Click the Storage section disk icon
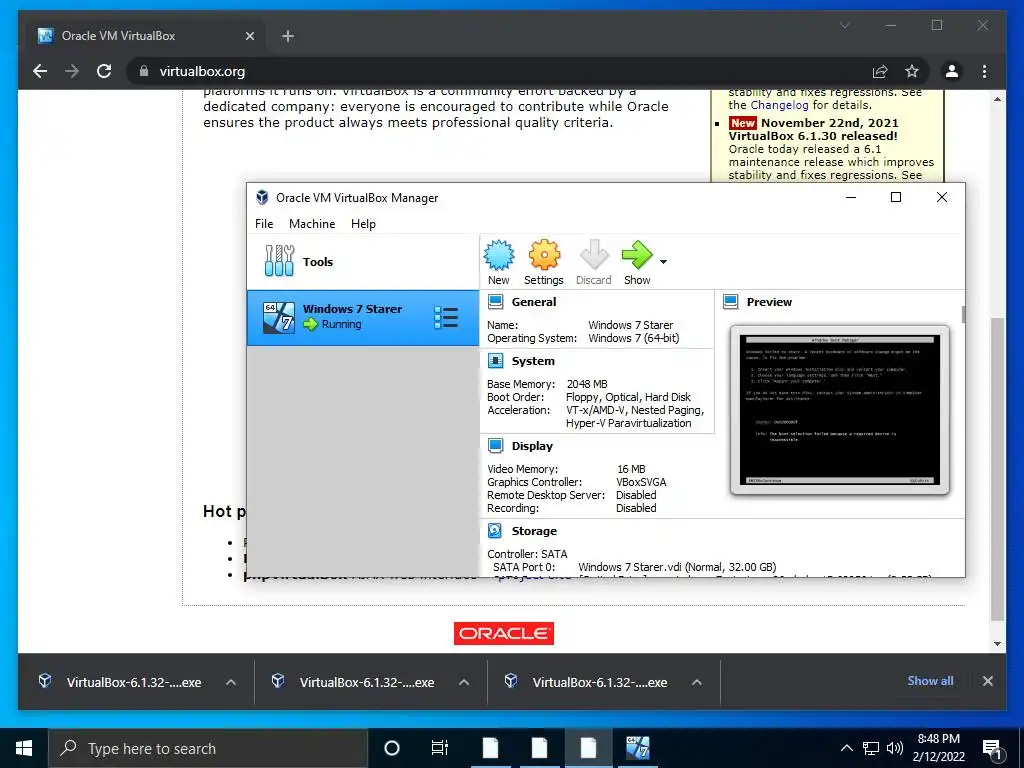Image resolution: width=1024 pixels, height=768 pixels. 496,531
